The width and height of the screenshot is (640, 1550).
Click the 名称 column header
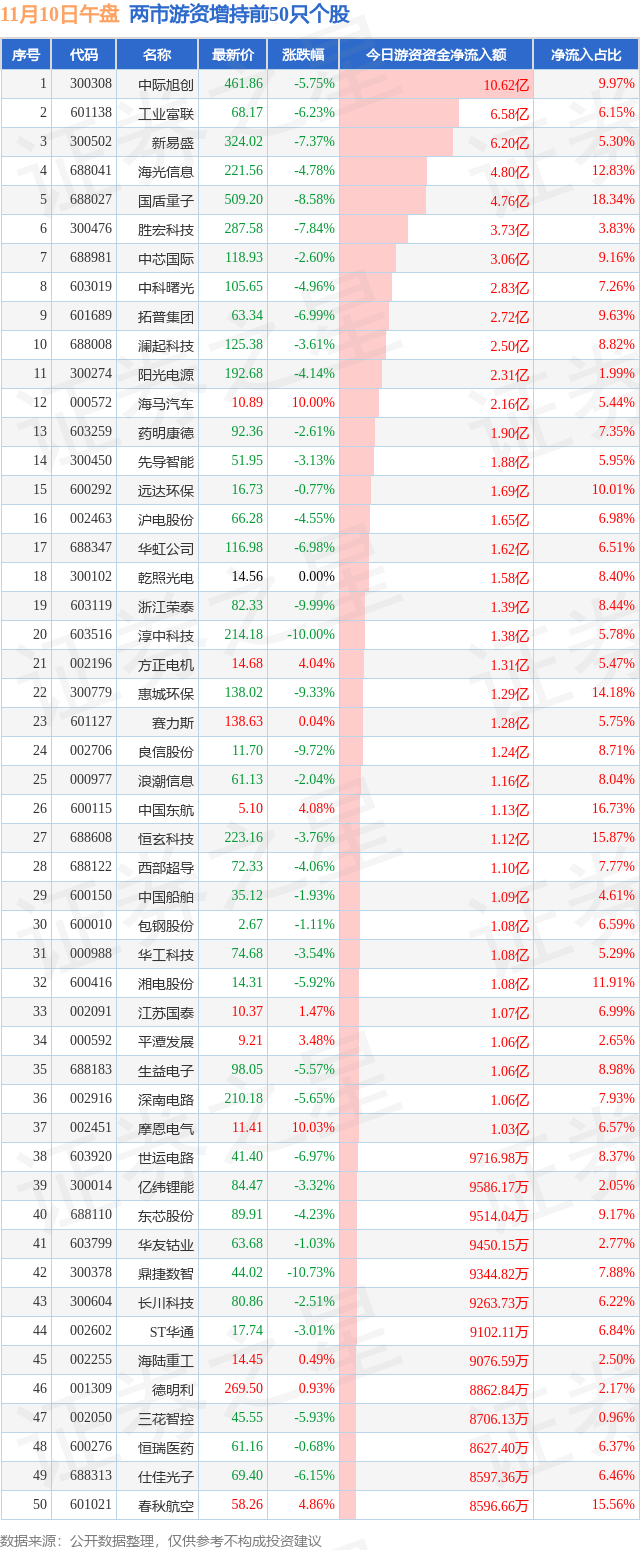[157, 55]
